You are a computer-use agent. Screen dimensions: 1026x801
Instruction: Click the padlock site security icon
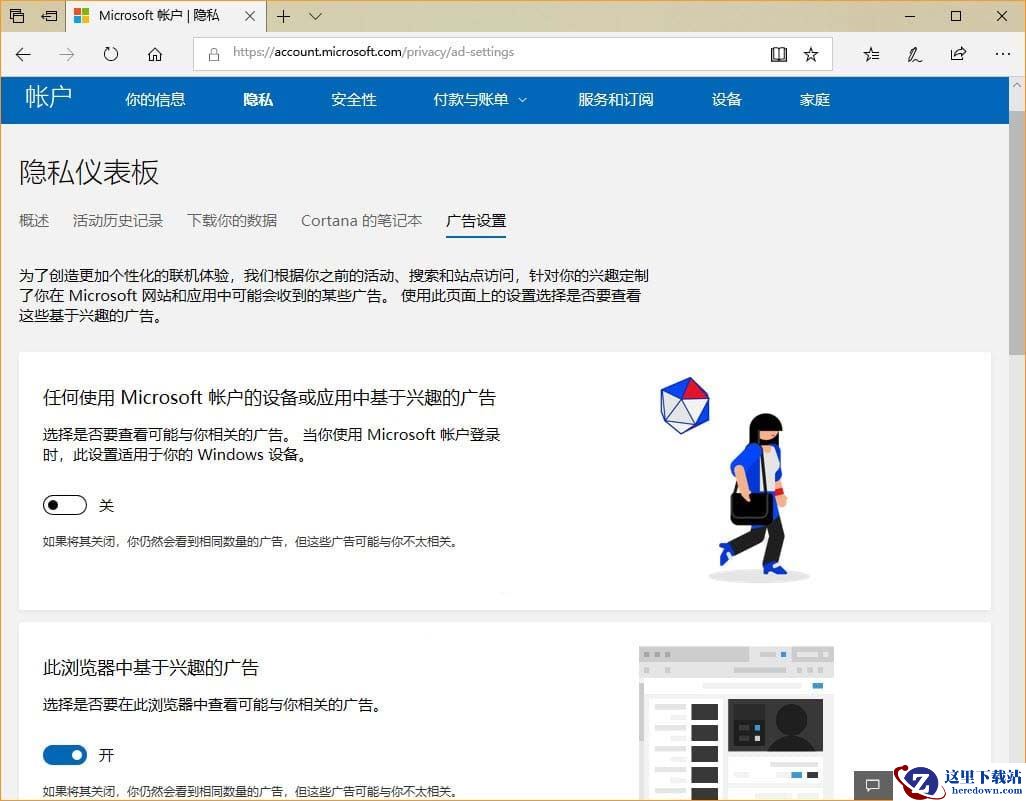213,54
